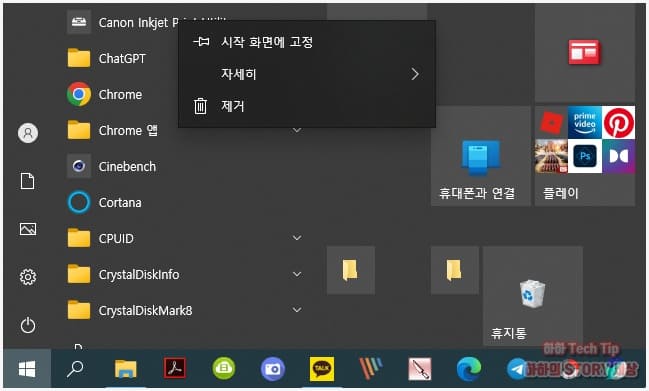Click the Windows Start button
Screen dimensions: 649x391
point(27,369)
